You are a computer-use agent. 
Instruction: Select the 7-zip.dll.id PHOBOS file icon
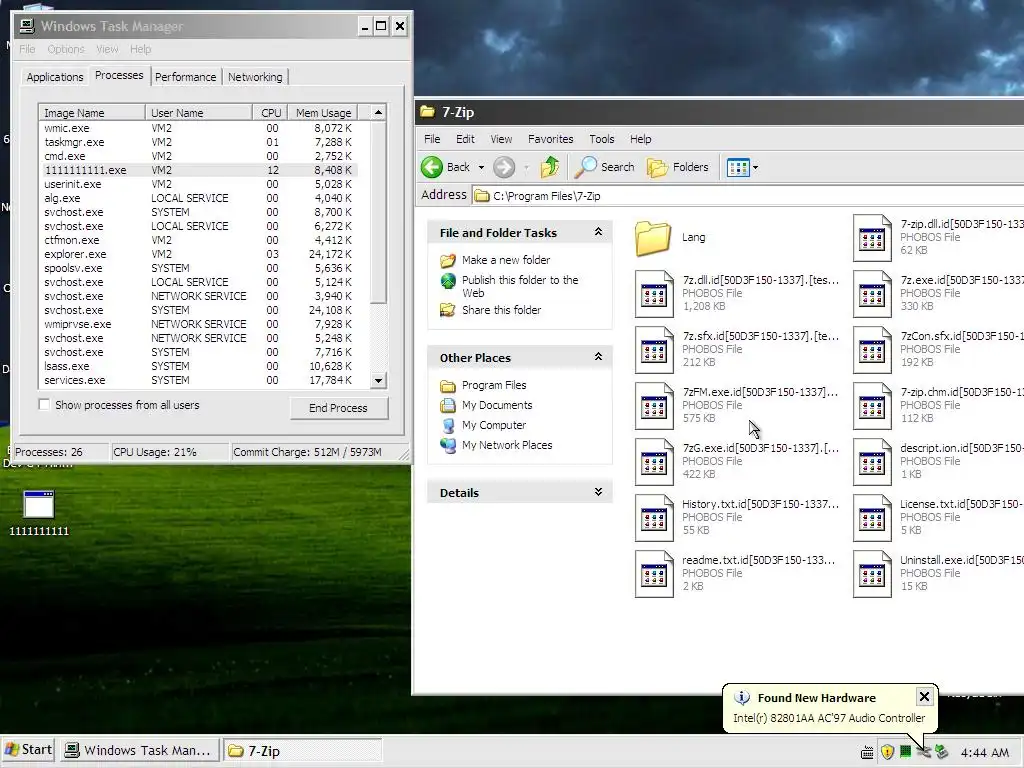pyautogui.click(x=872, y=238)
